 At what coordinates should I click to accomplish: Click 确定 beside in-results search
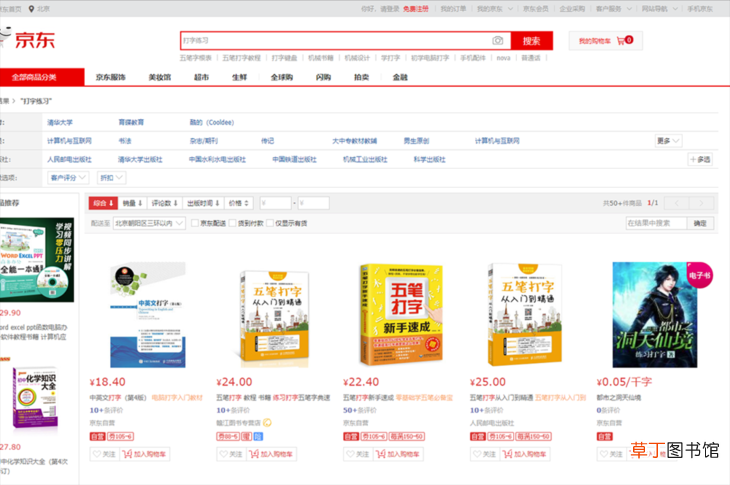pyautogui.click(x=700, y=223)
